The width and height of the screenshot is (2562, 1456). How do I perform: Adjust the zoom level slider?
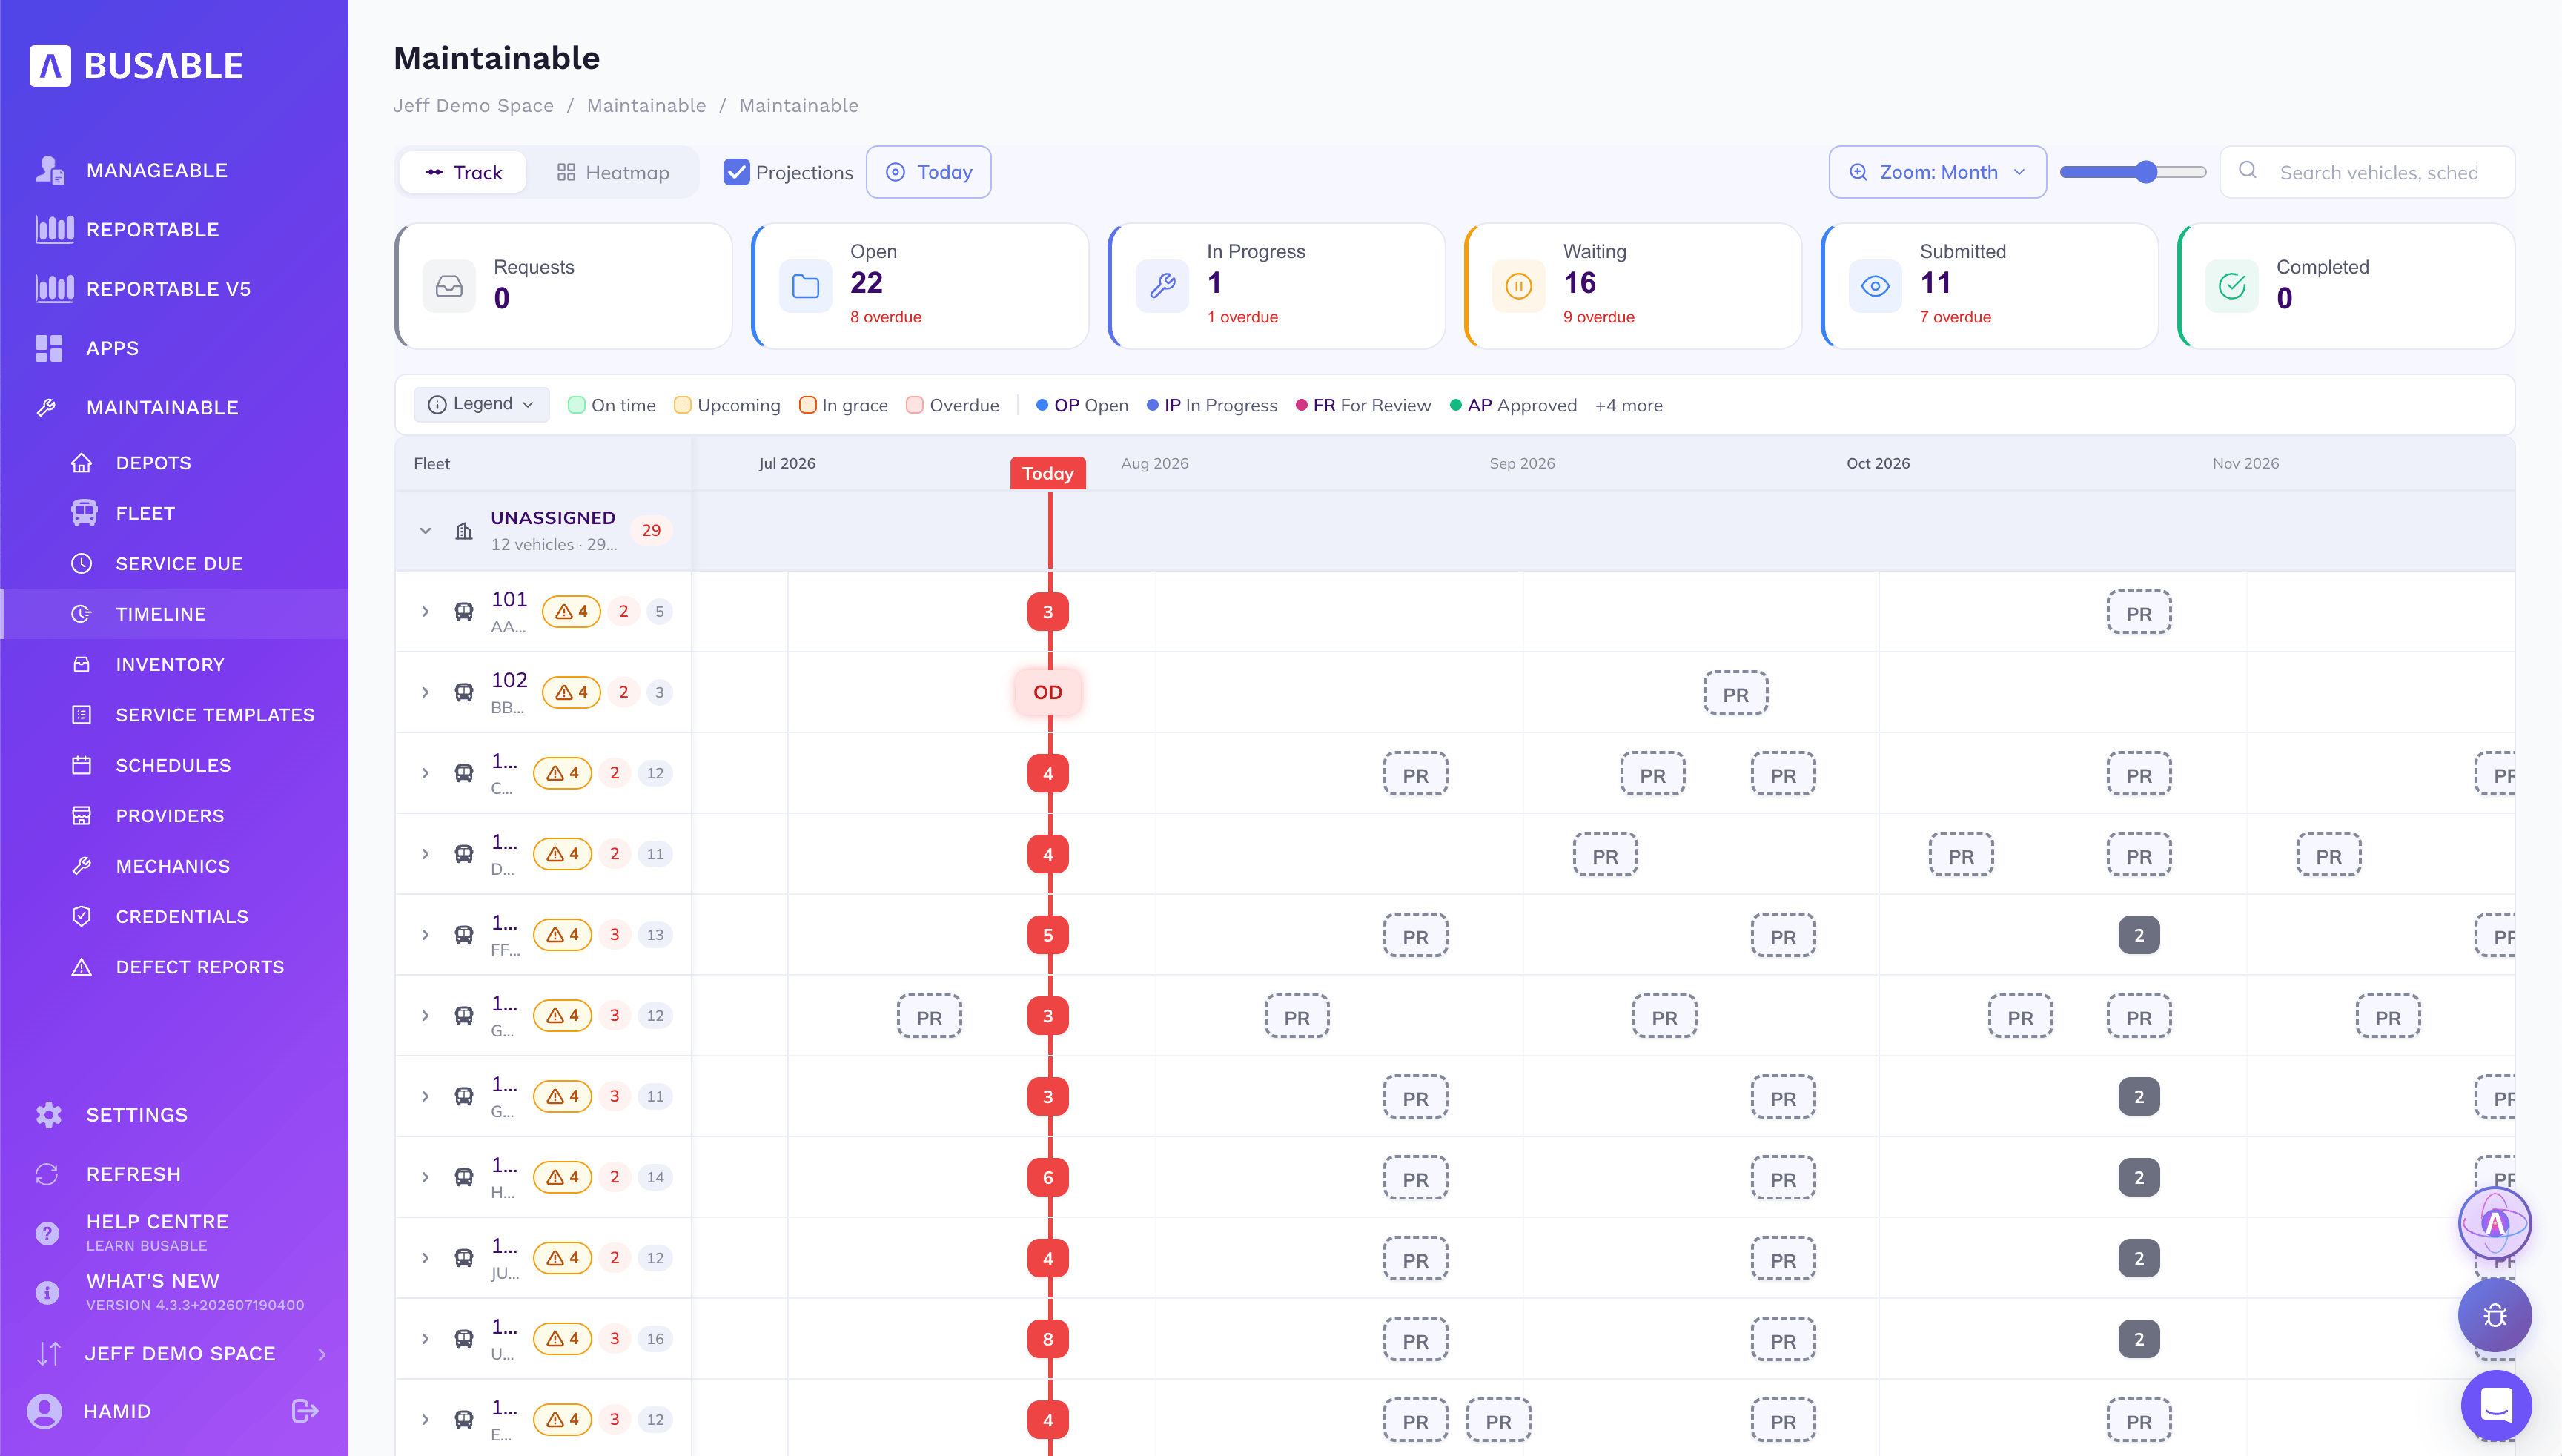[2132, 172]
